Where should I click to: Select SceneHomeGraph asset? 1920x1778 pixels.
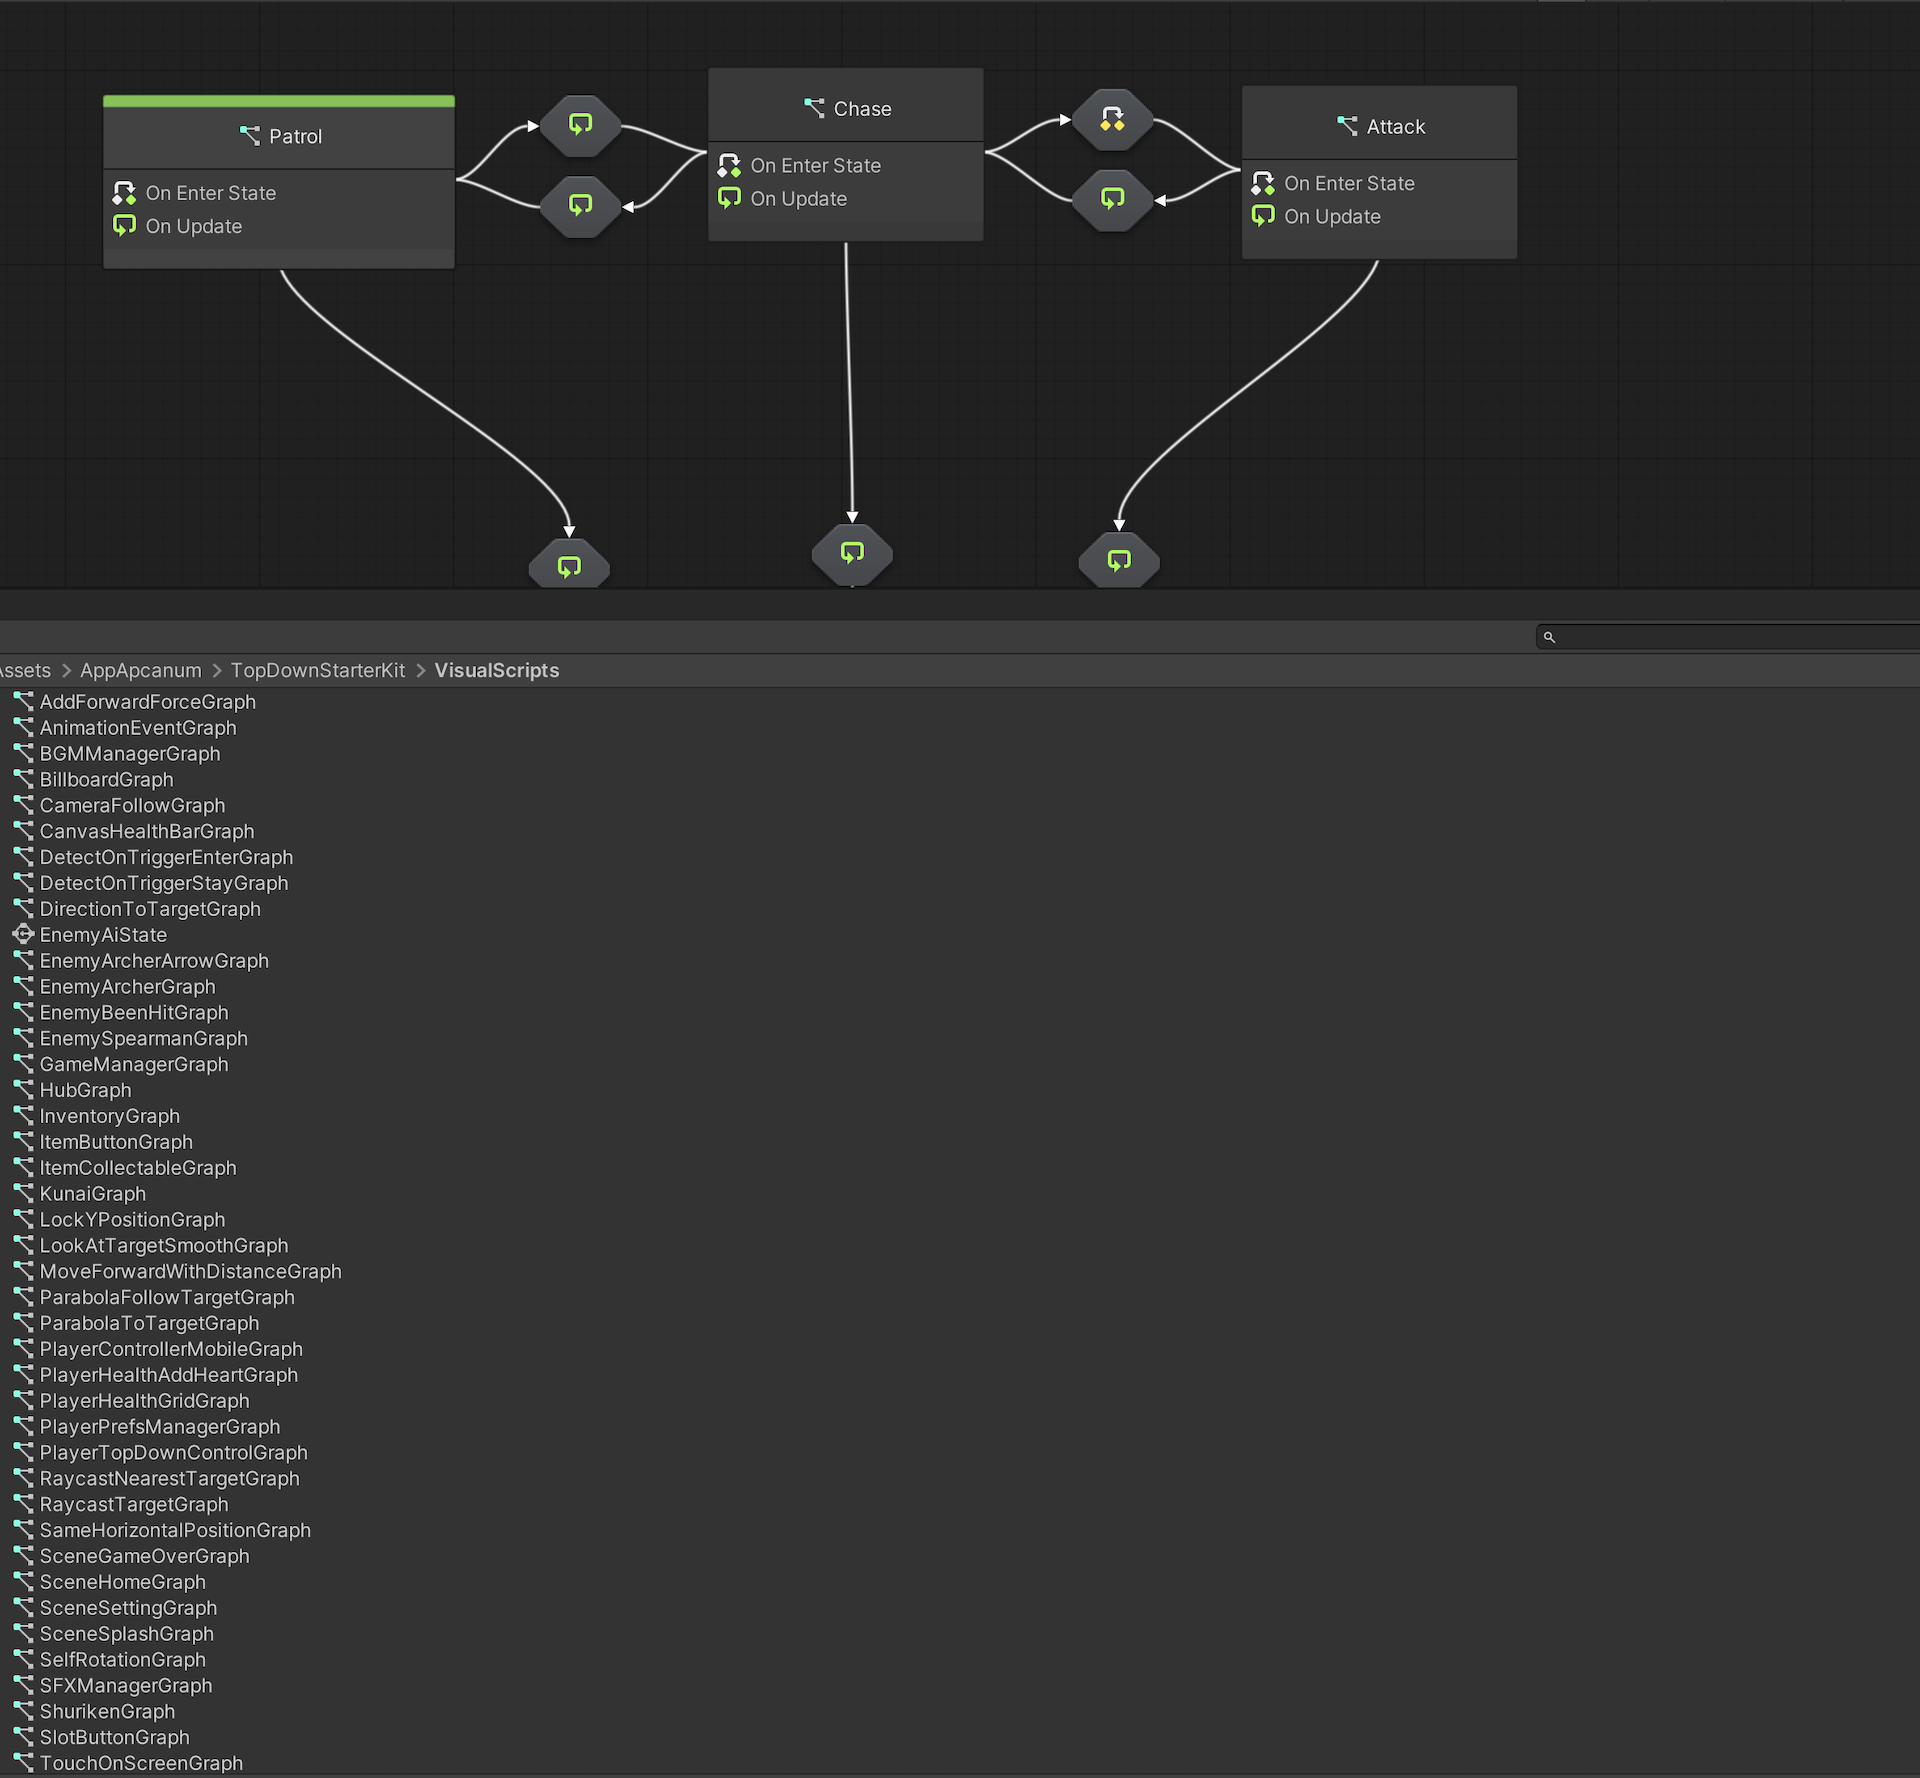pyautogui.click(x=122, y=1582)
